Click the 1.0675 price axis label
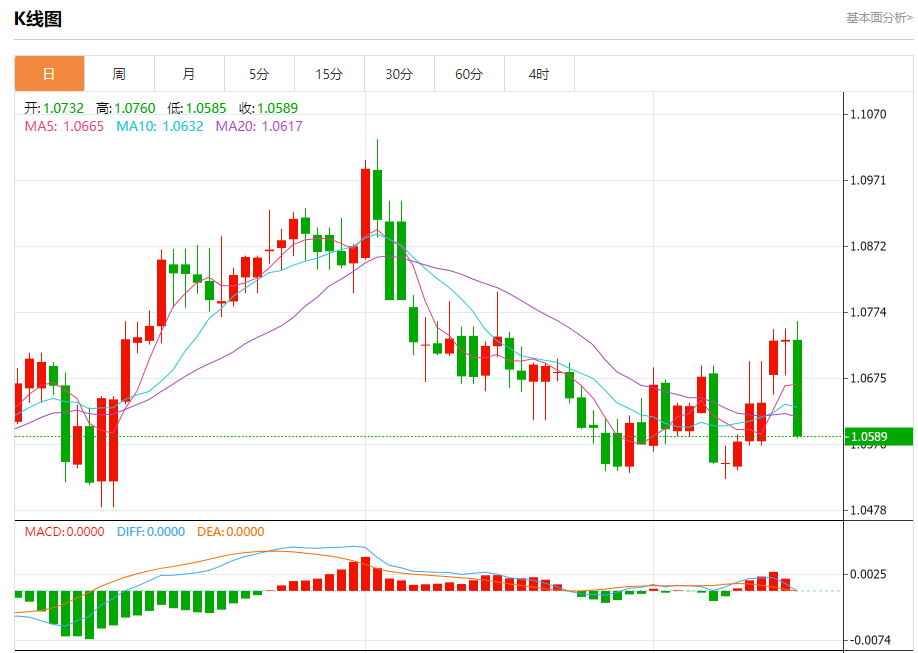This screenshot has width=918, height=653. 868,378
